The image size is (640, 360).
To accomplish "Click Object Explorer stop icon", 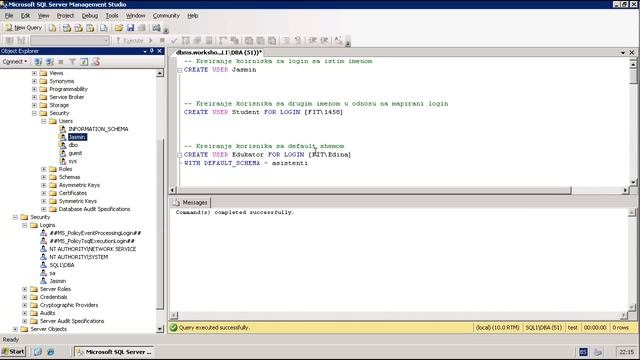I will [61, 62].
